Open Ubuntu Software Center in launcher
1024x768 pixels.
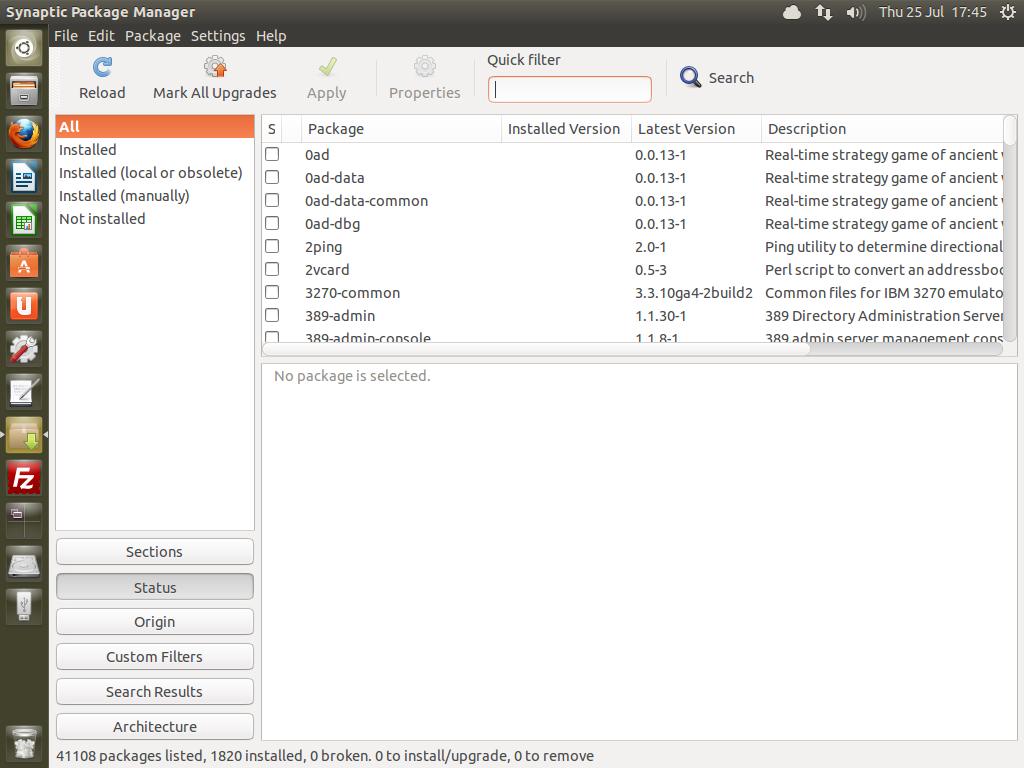24,263
